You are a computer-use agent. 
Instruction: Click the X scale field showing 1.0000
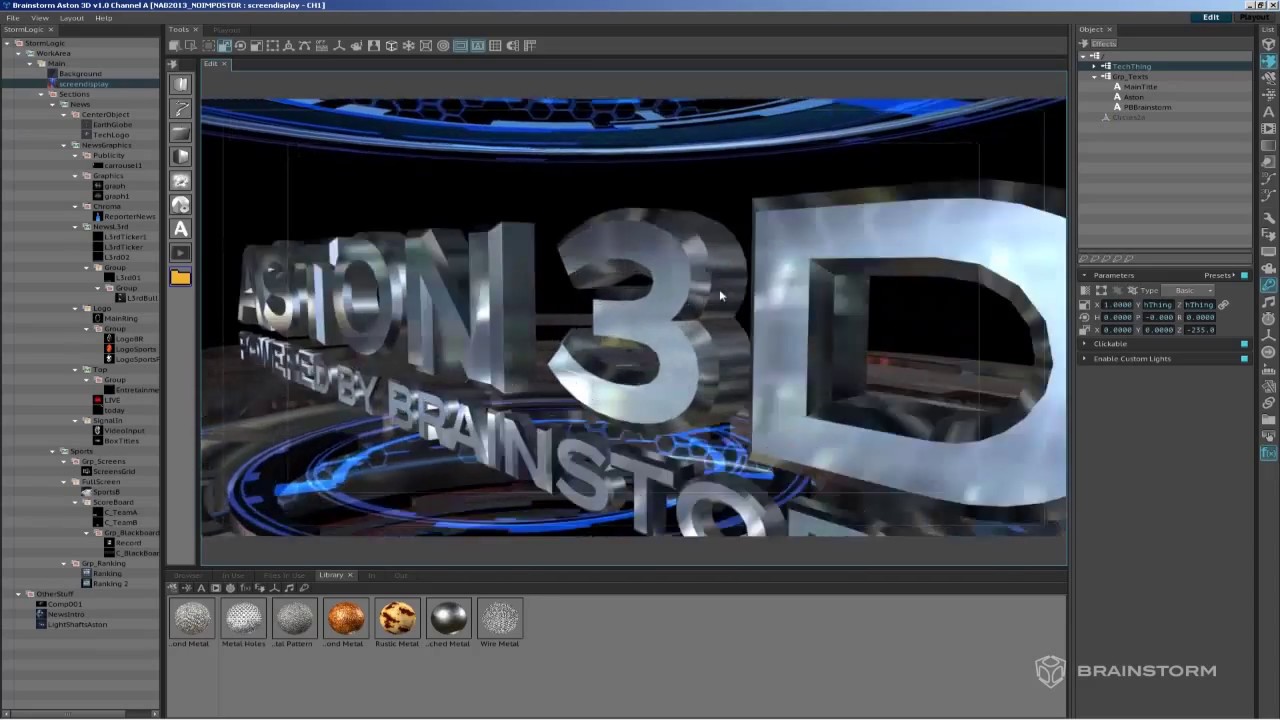[x=1117, y=304]
